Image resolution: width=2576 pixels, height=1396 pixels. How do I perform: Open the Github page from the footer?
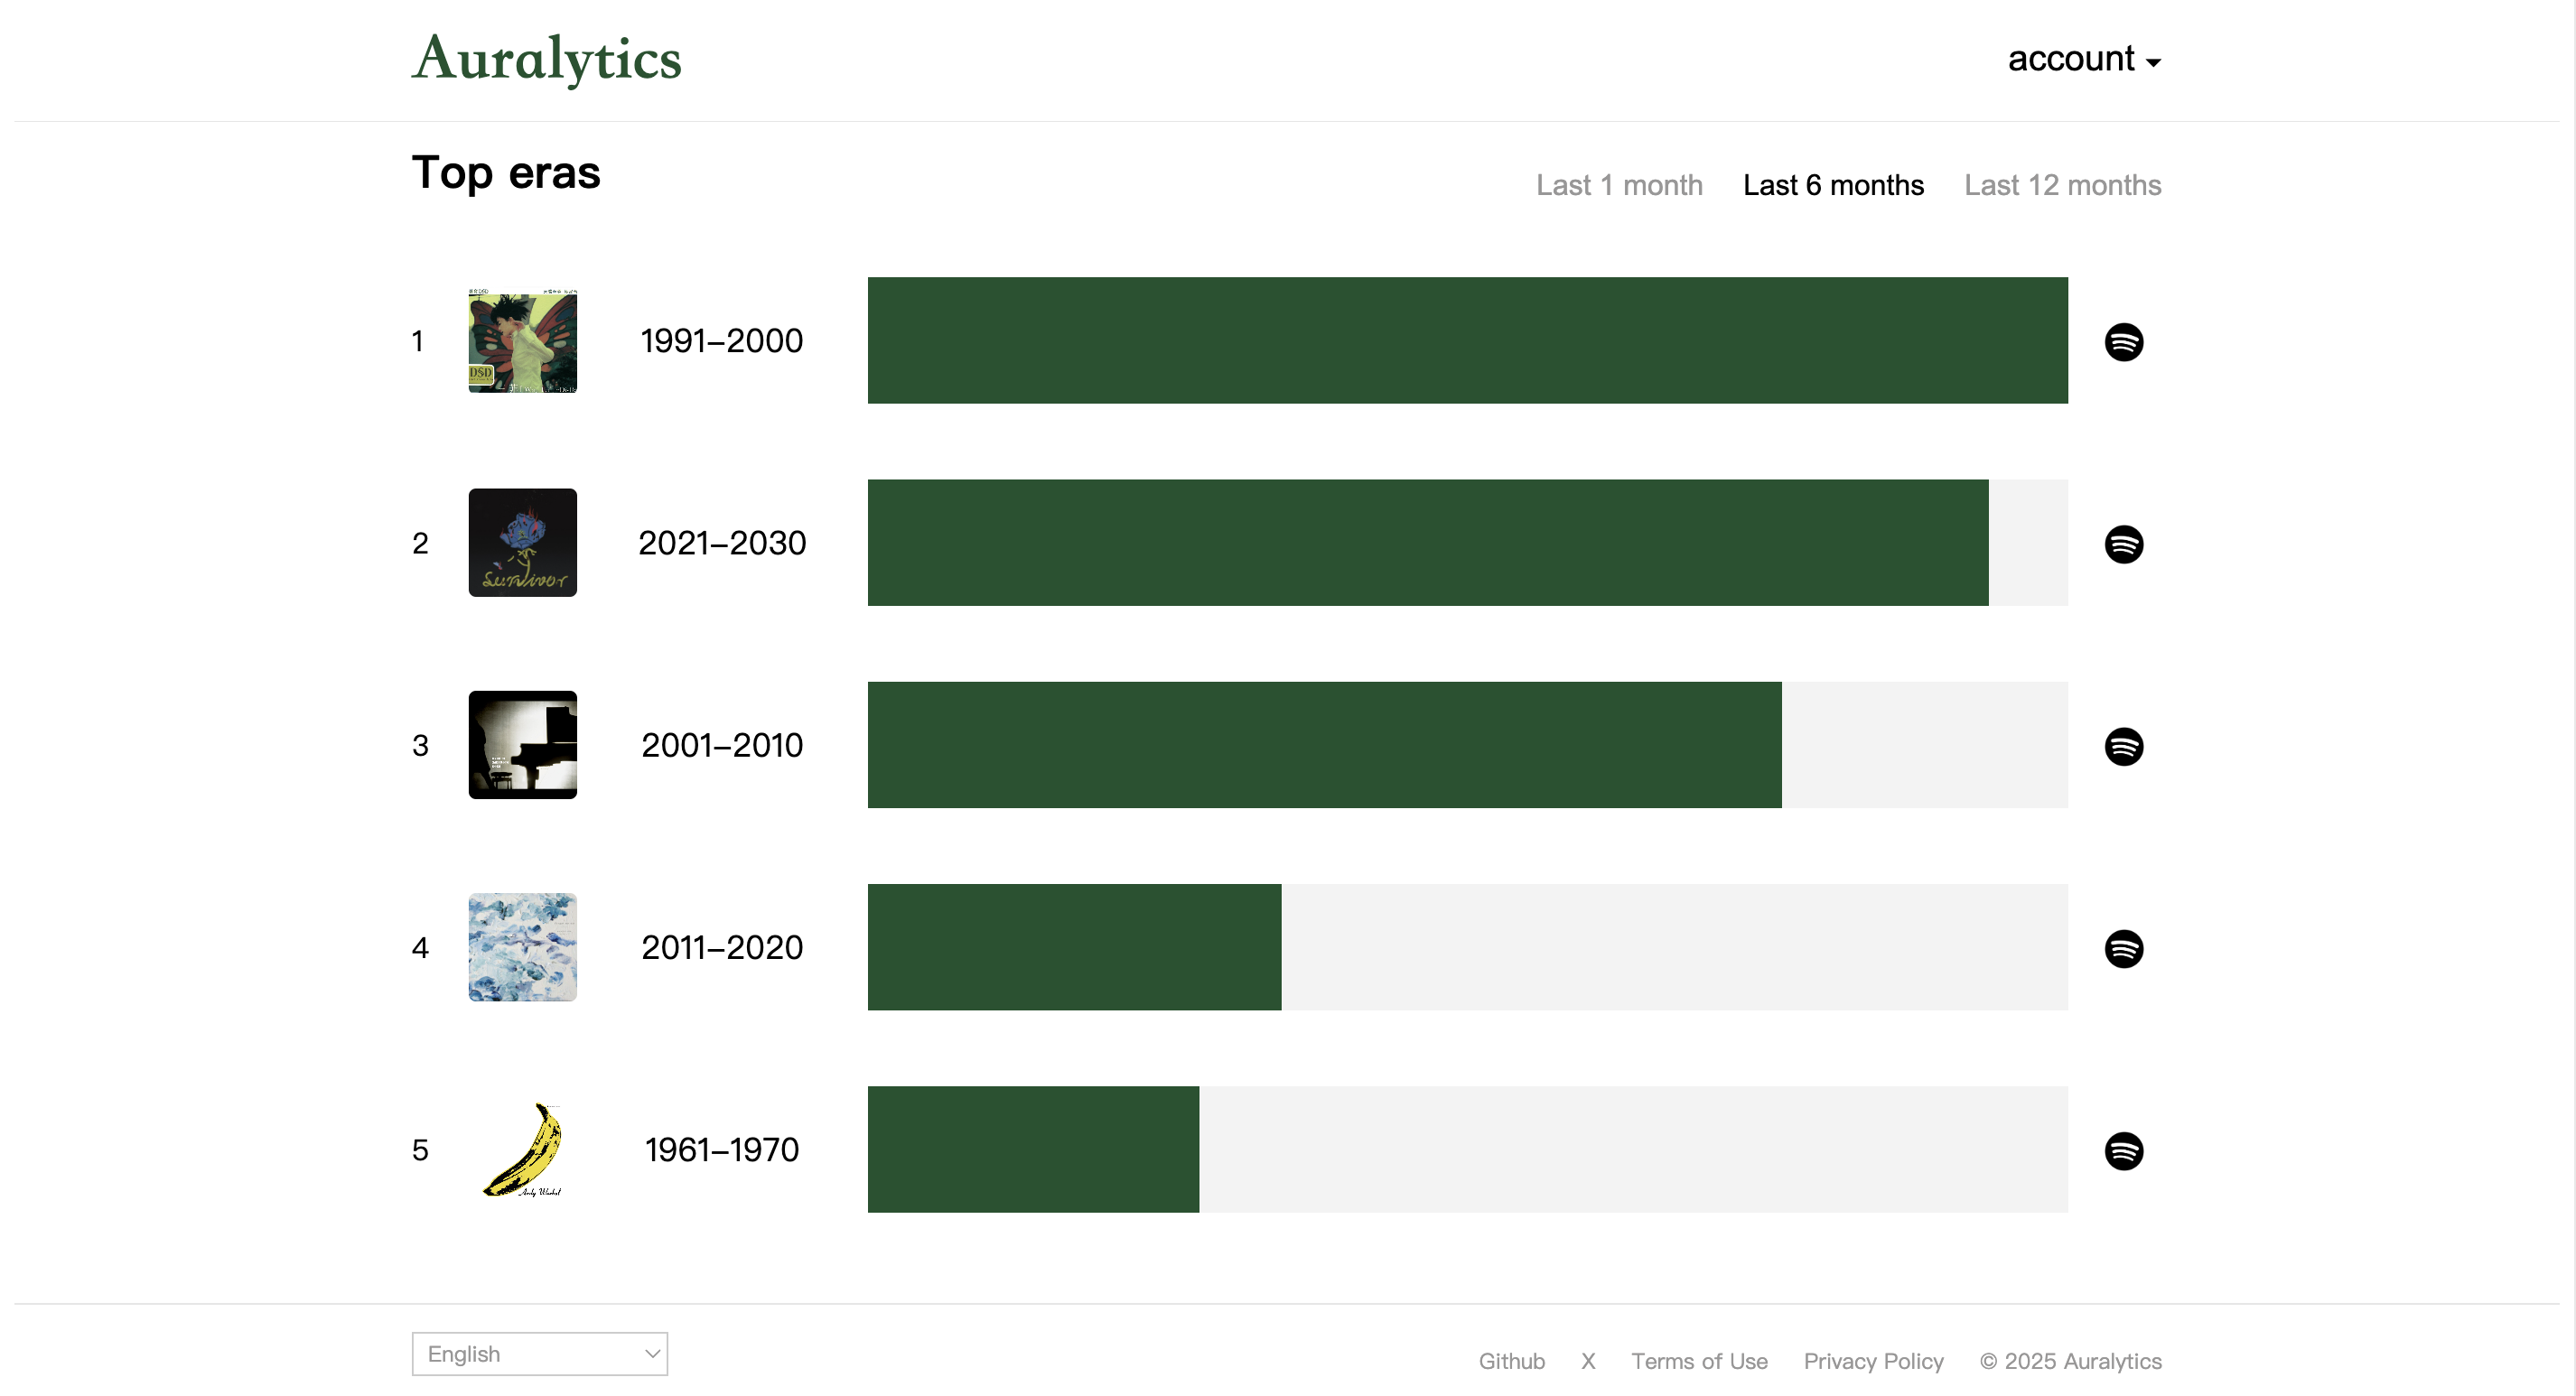[1511, 1361]
